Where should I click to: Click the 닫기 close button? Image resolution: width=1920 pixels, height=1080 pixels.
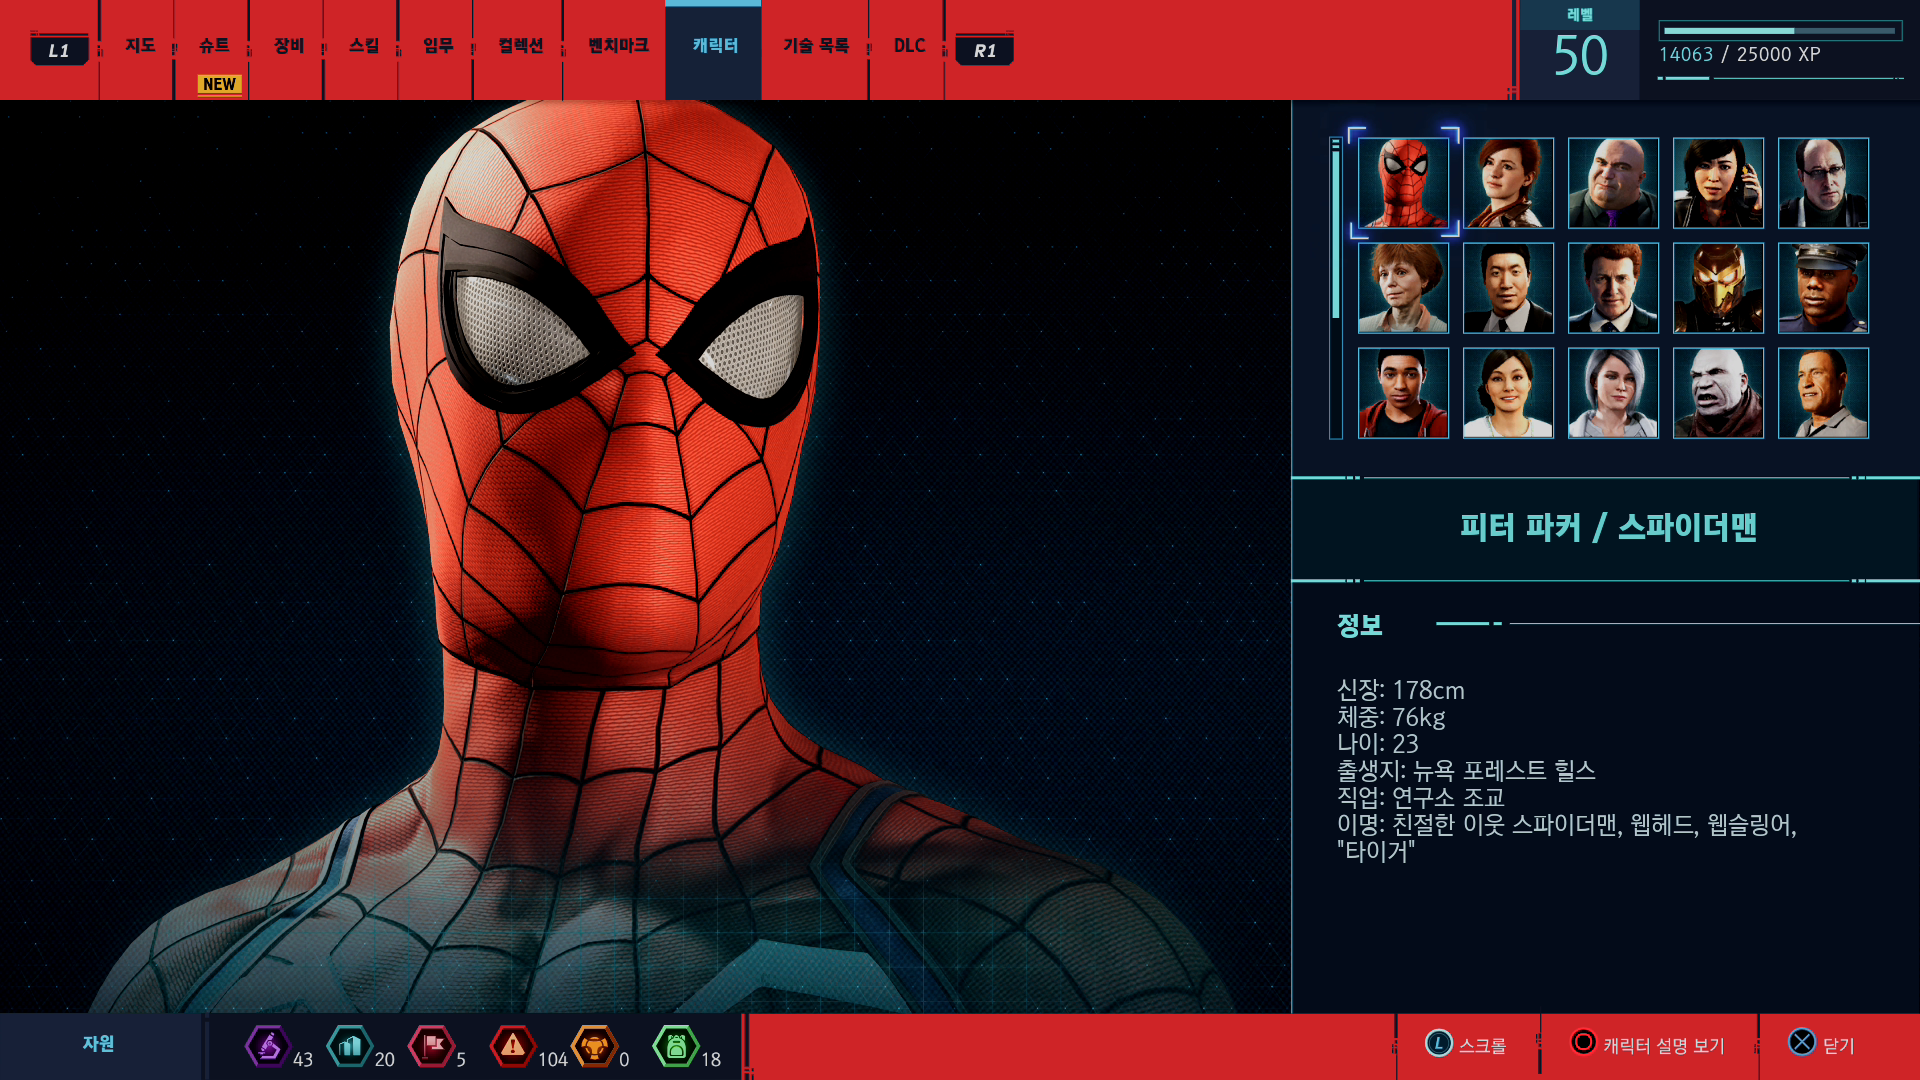tap(1822, 1045)
